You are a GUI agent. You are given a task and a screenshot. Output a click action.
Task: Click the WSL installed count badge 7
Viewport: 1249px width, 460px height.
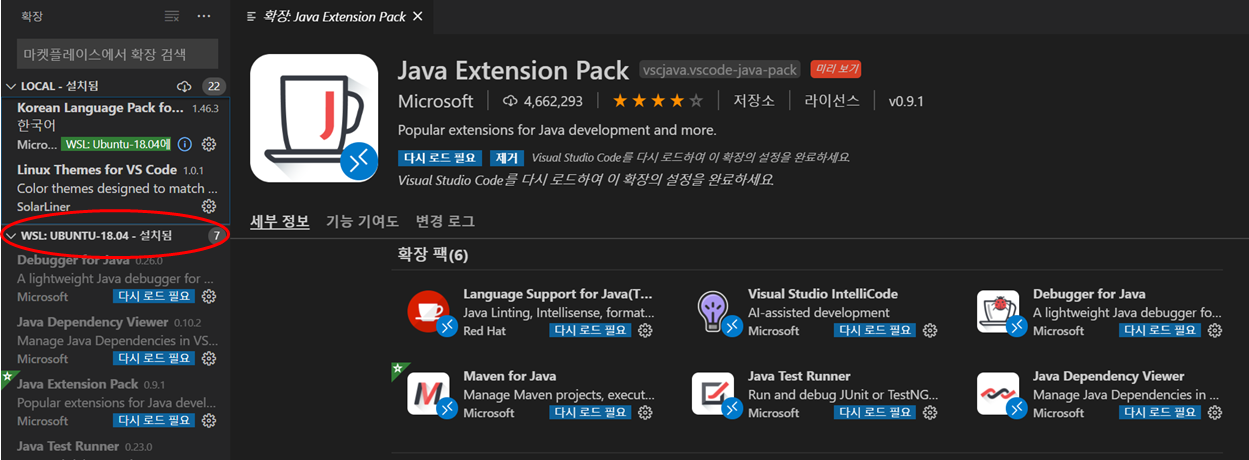coord(215,235)
